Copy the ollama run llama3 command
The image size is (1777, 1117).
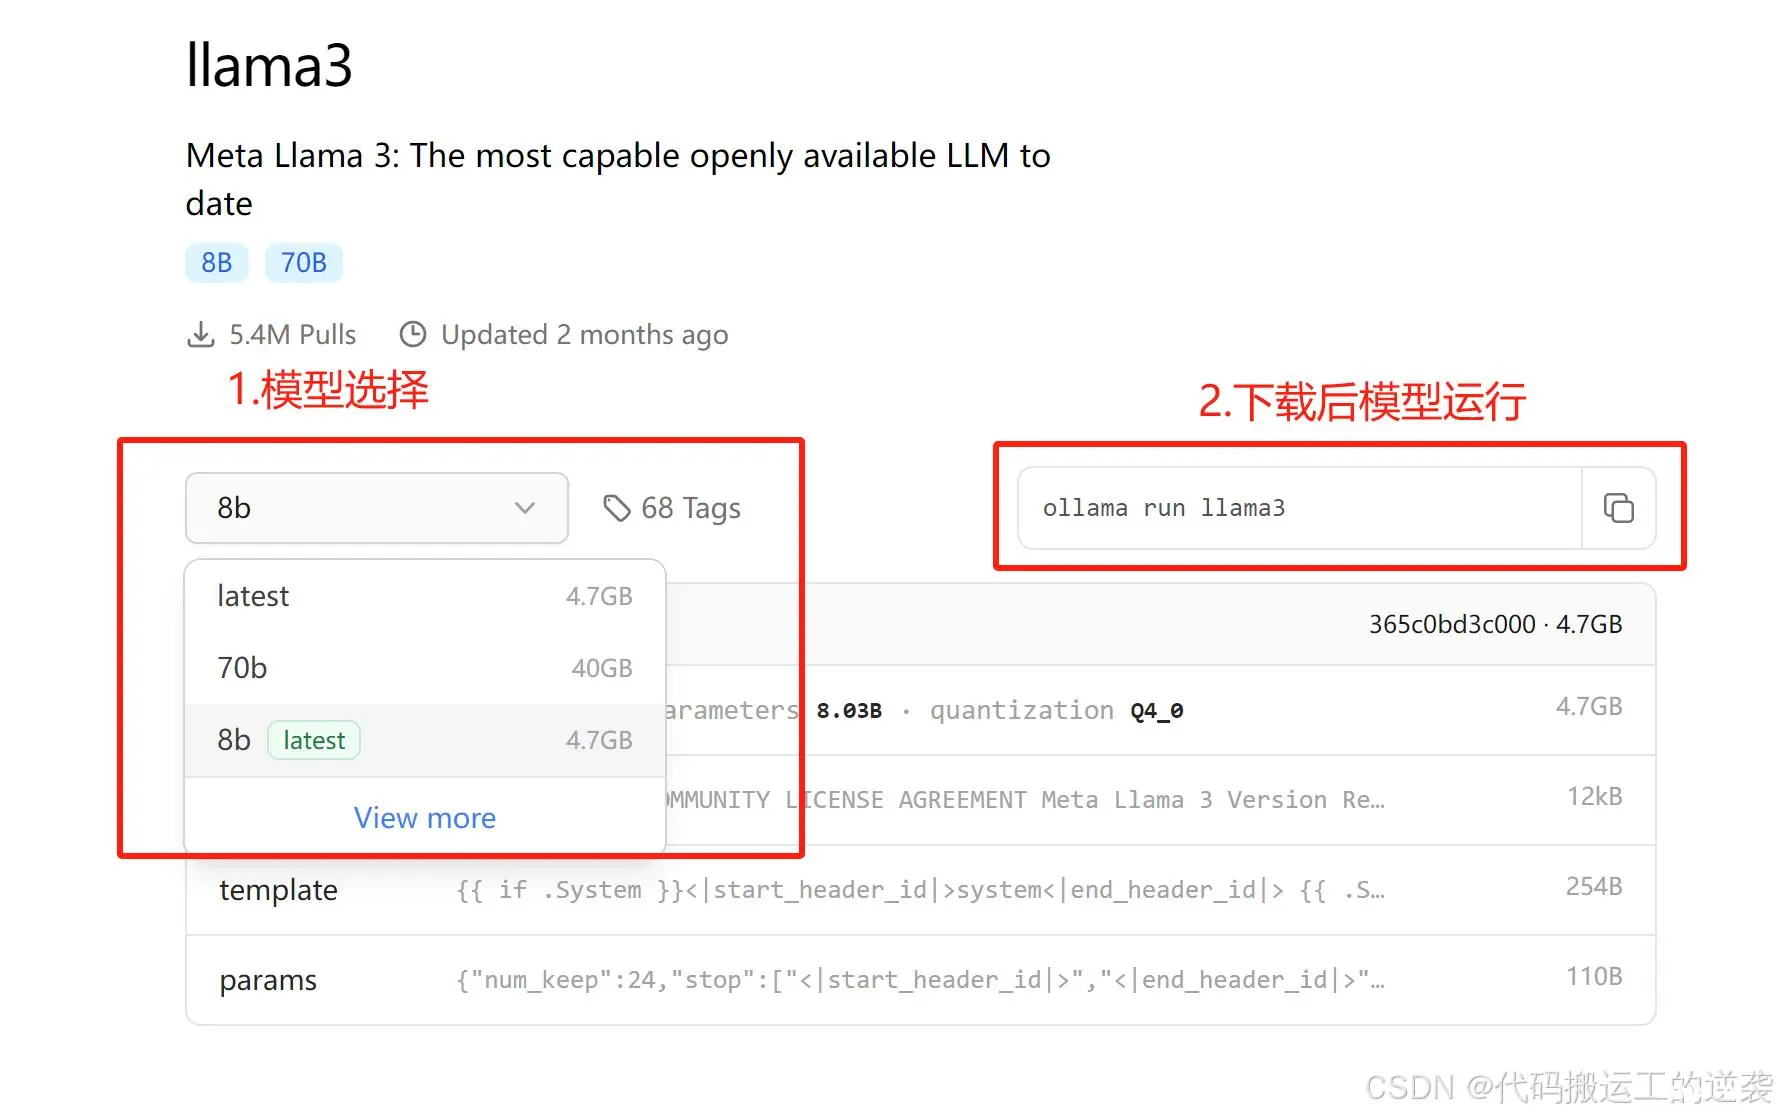coord(1618,508)
